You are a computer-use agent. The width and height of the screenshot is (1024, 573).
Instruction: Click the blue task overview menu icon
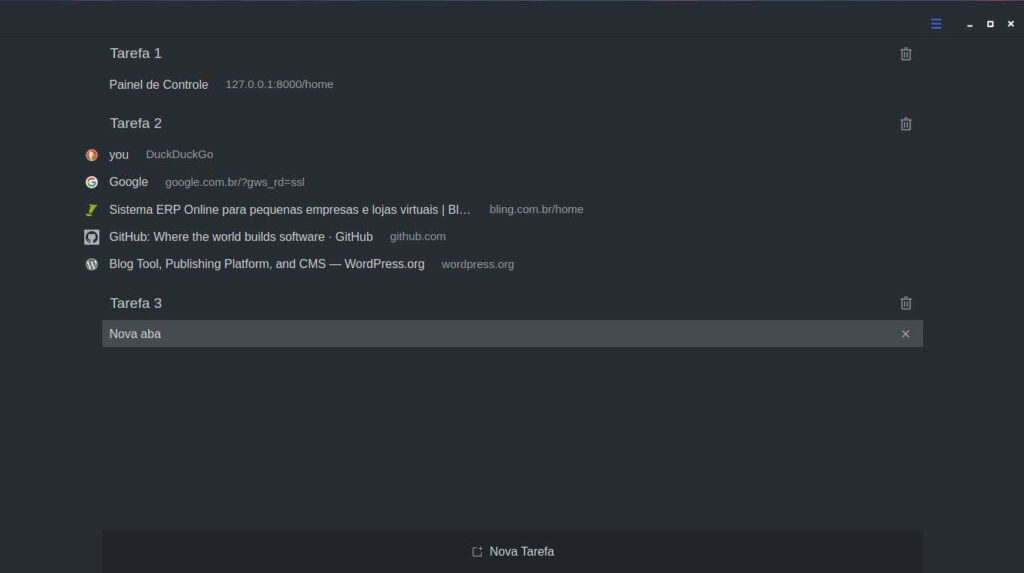point(936,24)
